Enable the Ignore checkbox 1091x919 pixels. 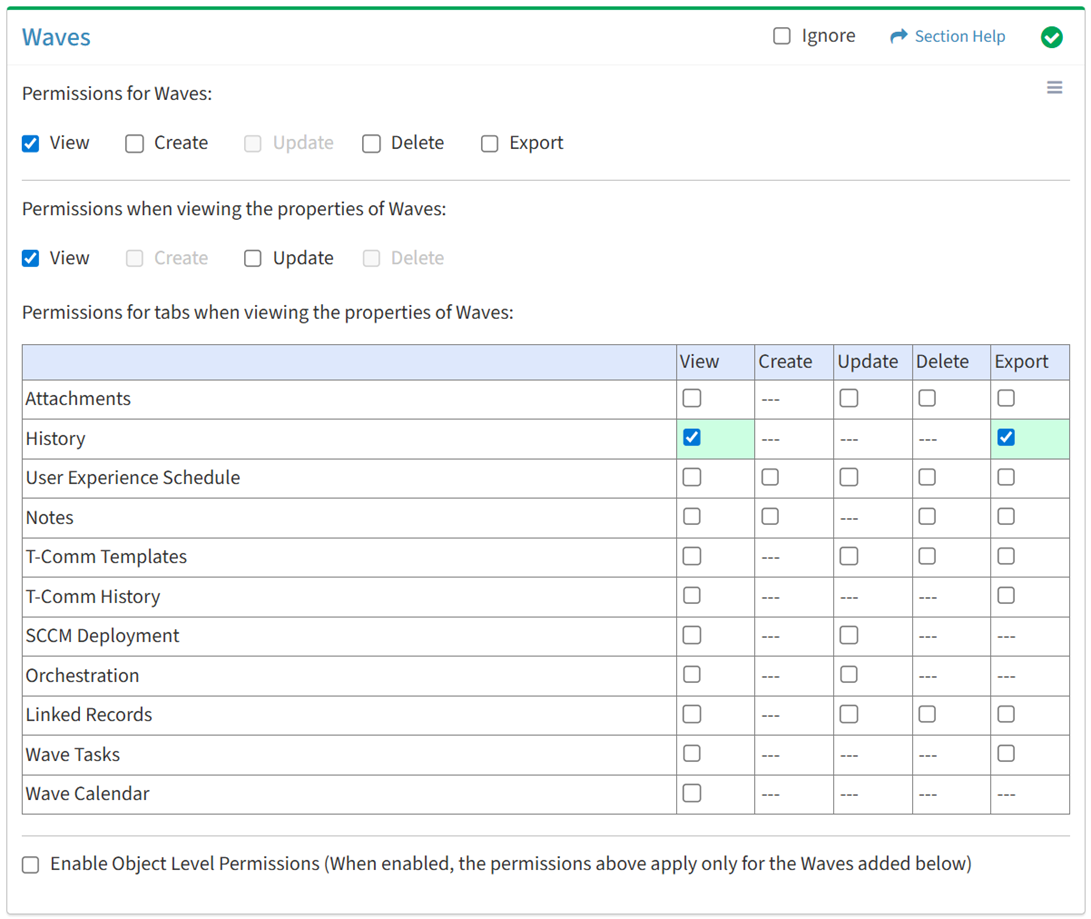pyautogui.click(x=782, y=37)
